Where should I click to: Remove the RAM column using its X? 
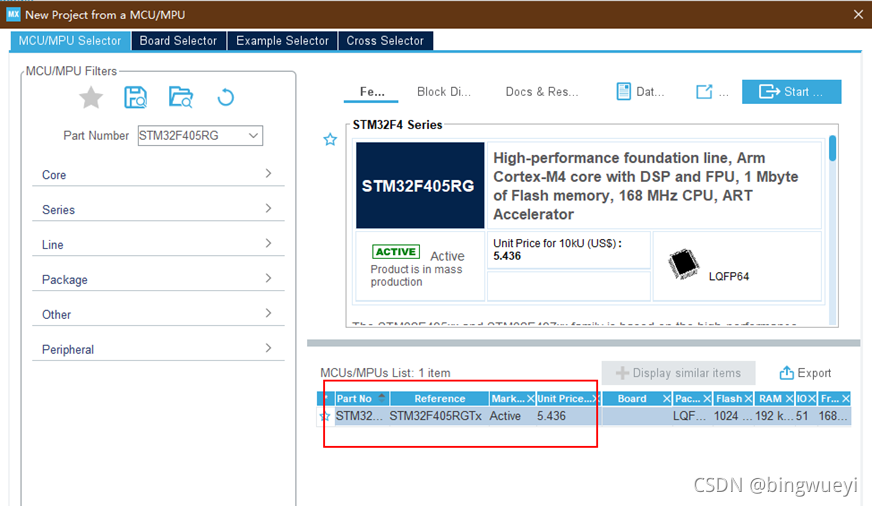coord(789,399)
